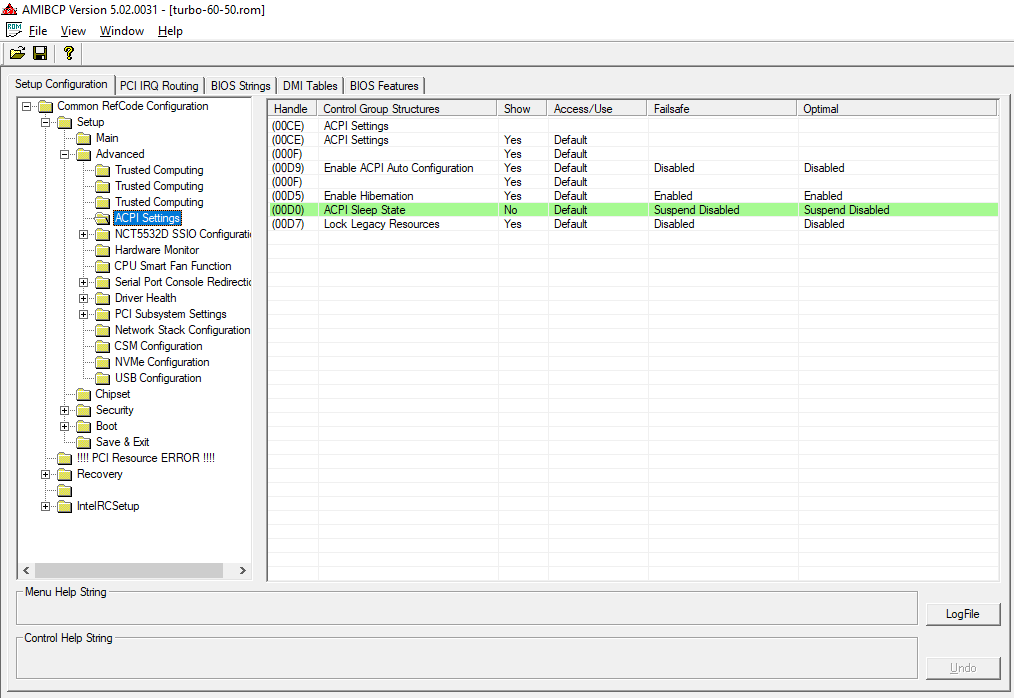Click the open folder icon of ACPI Settings
This screenshot has height=698, width=1014.
pos(102,219)
